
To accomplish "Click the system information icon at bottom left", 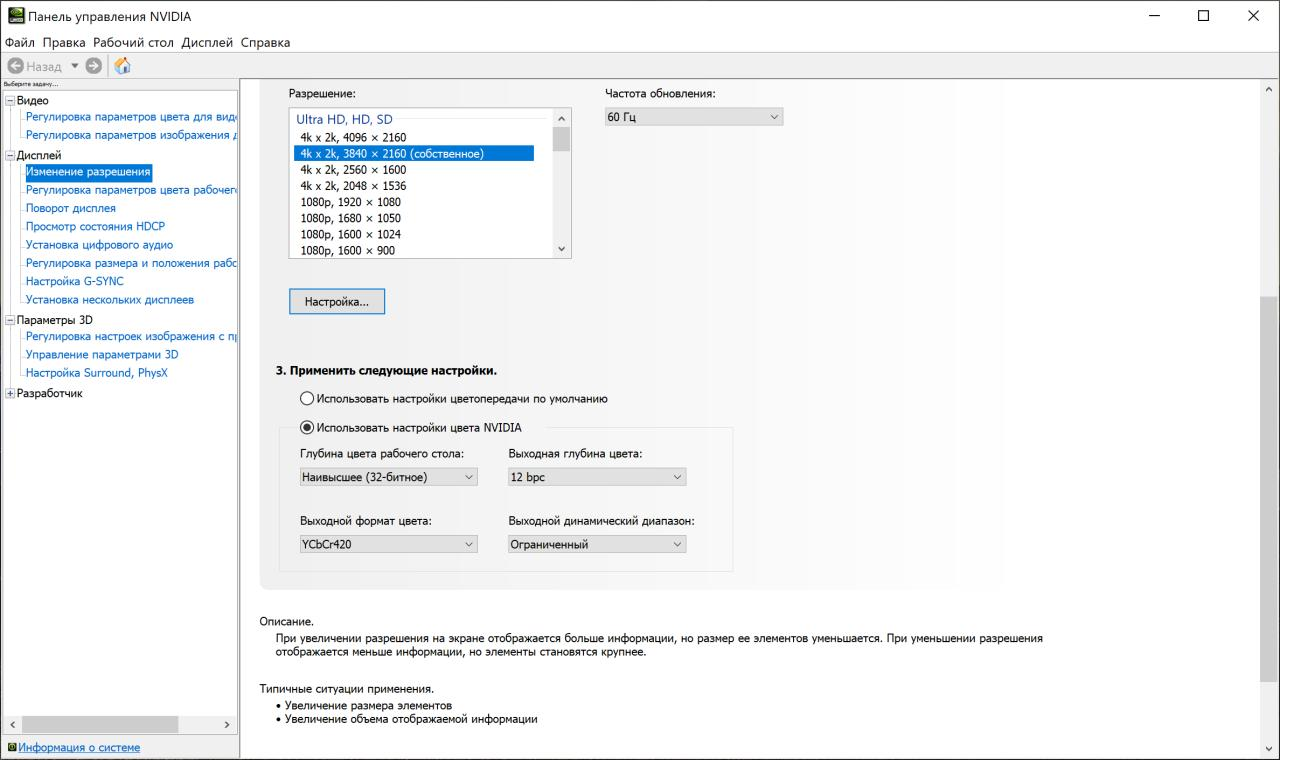I will tap(11, 748).
